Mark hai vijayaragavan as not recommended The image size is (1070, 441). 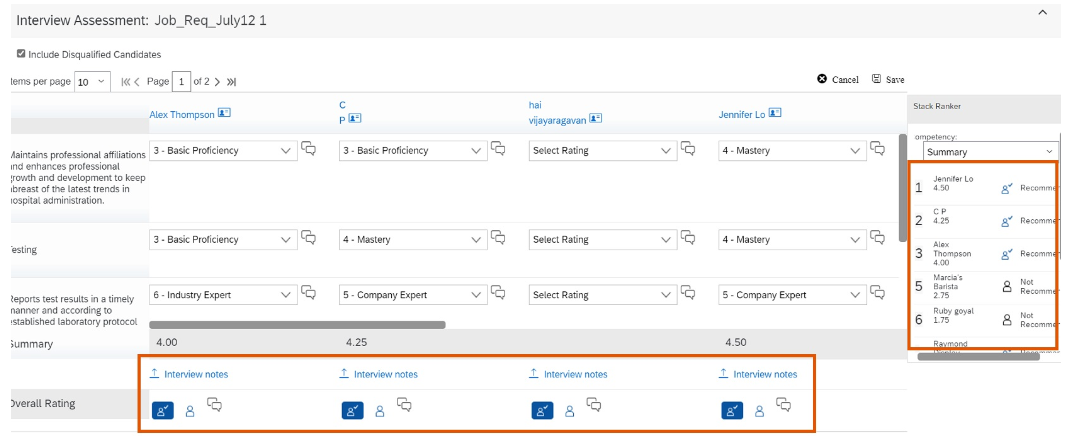tap(570, 411)
